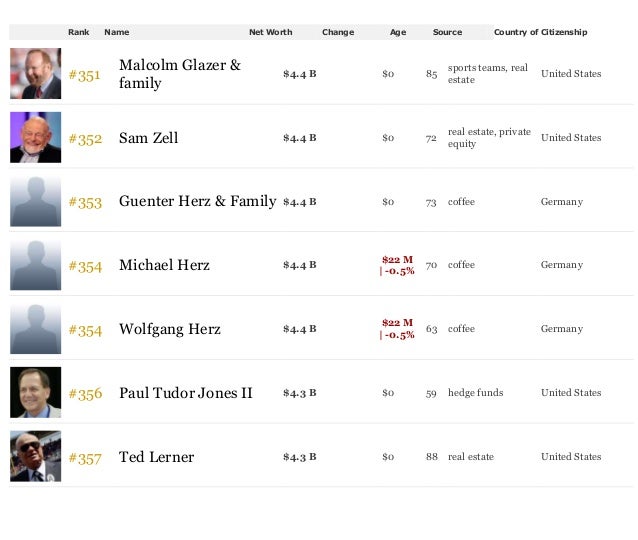Image resolution: width=638 pixels, height=540 pixels.
Task: Click the Guenter Herz & Family name
Action: point(197,202)
